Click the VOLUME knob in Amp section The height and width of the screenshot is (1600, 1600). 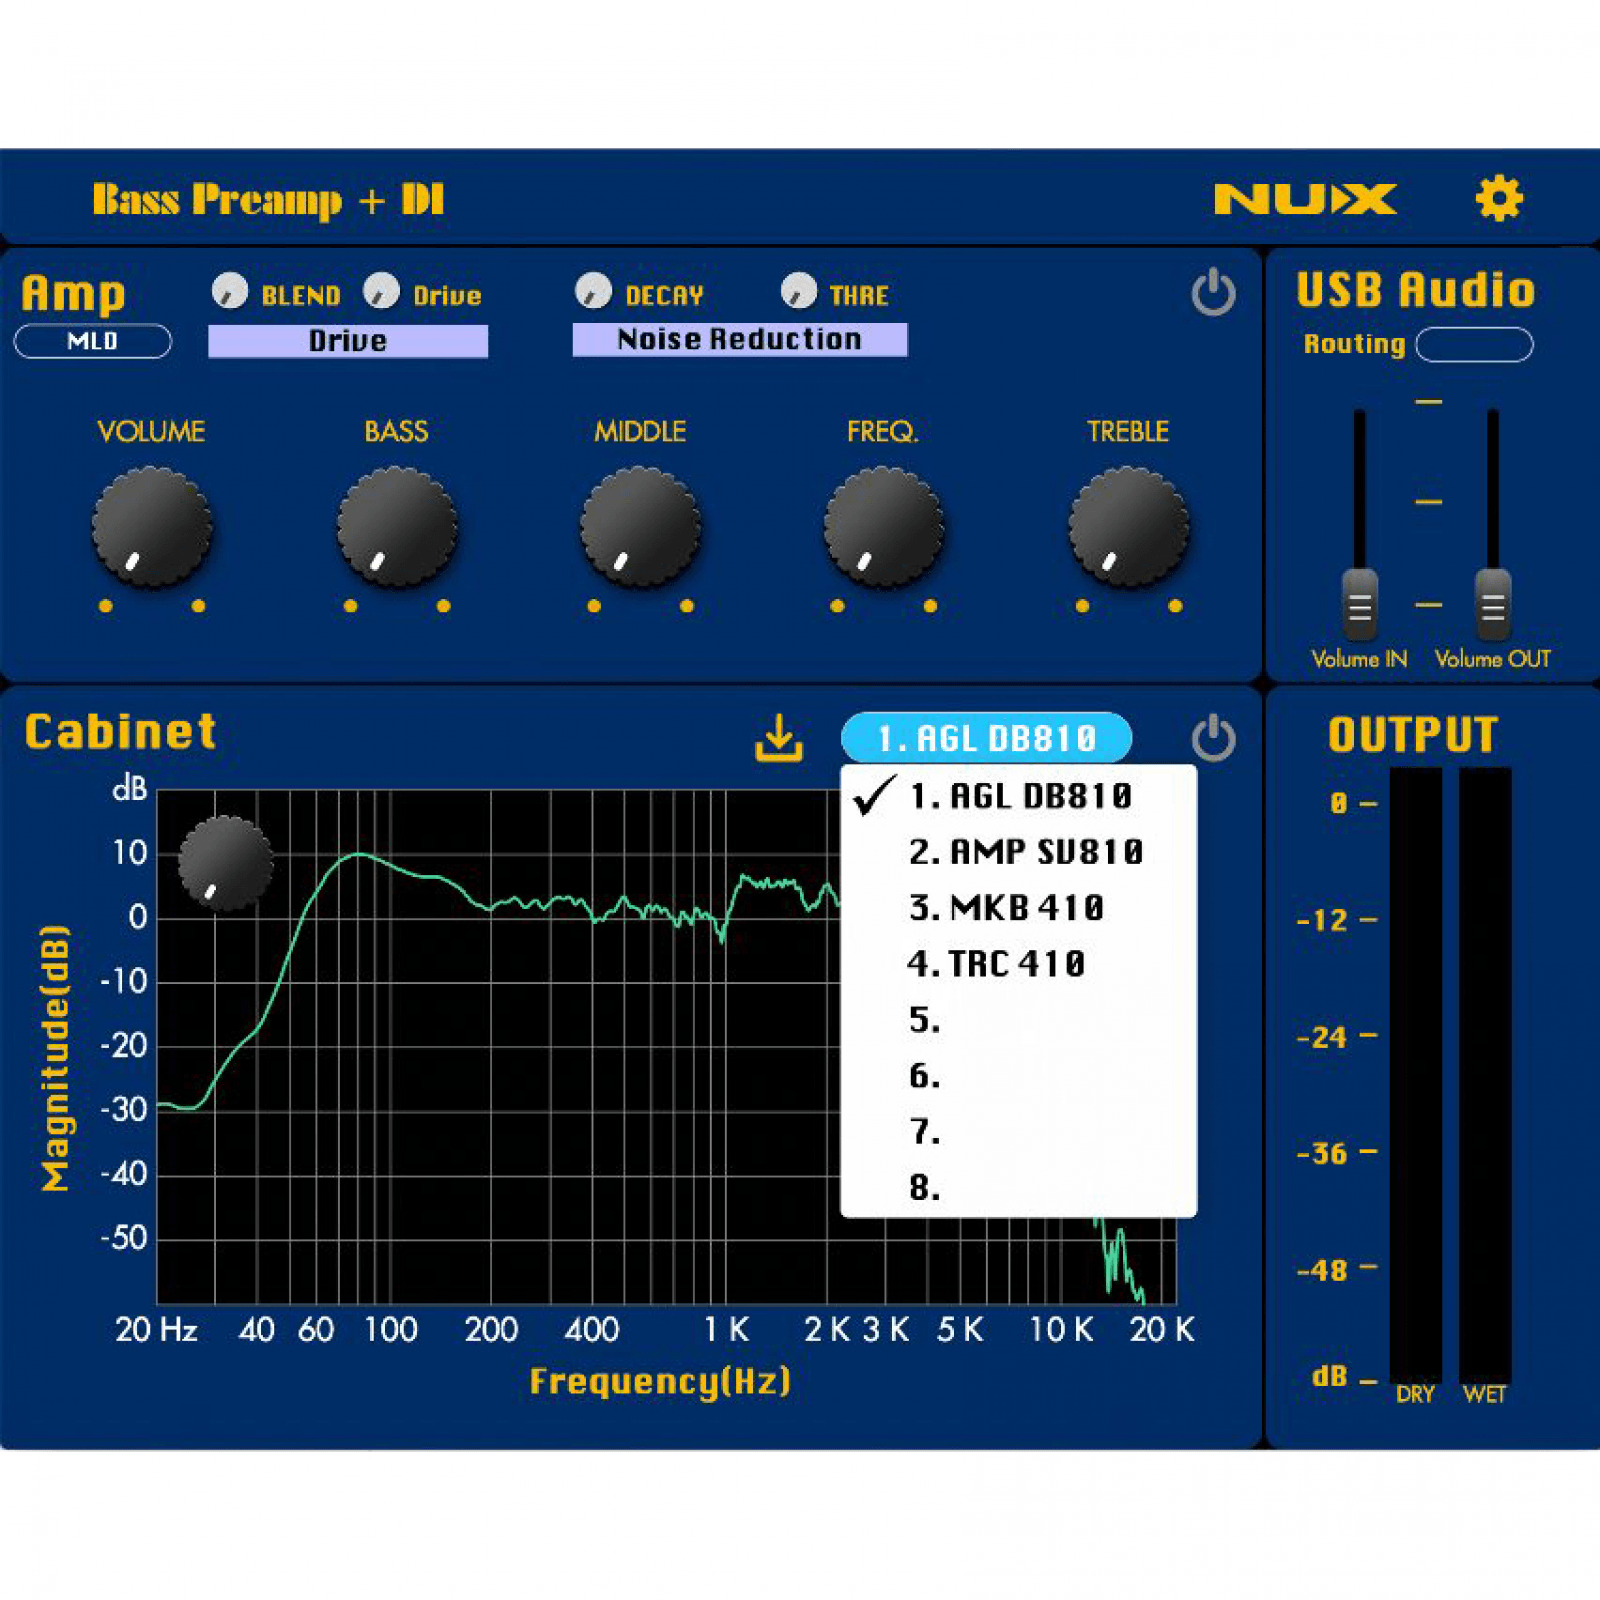(152, 526)
